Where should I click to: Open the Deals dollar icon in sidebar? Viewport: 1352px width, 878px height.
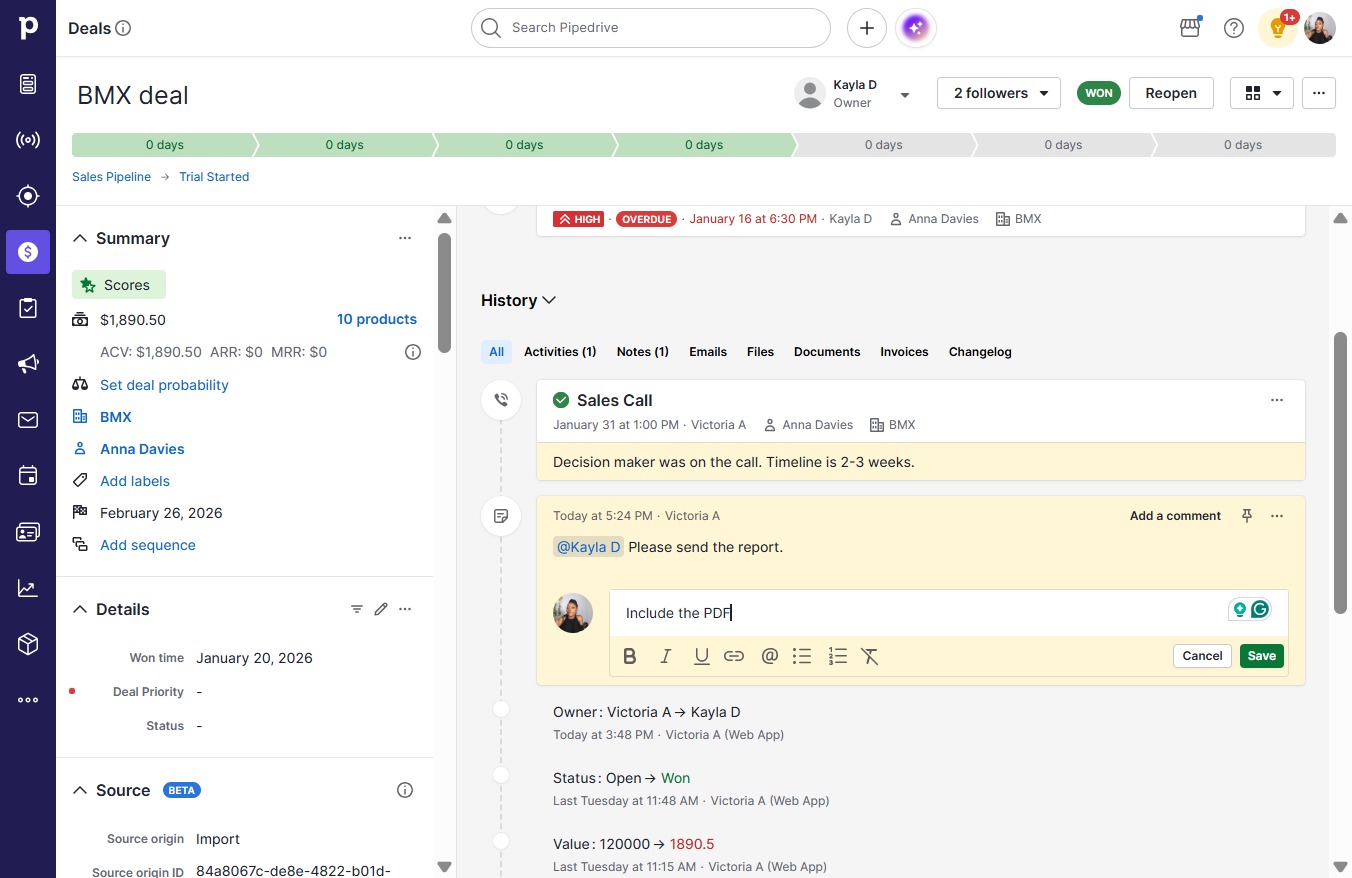(x=28, y=252)
